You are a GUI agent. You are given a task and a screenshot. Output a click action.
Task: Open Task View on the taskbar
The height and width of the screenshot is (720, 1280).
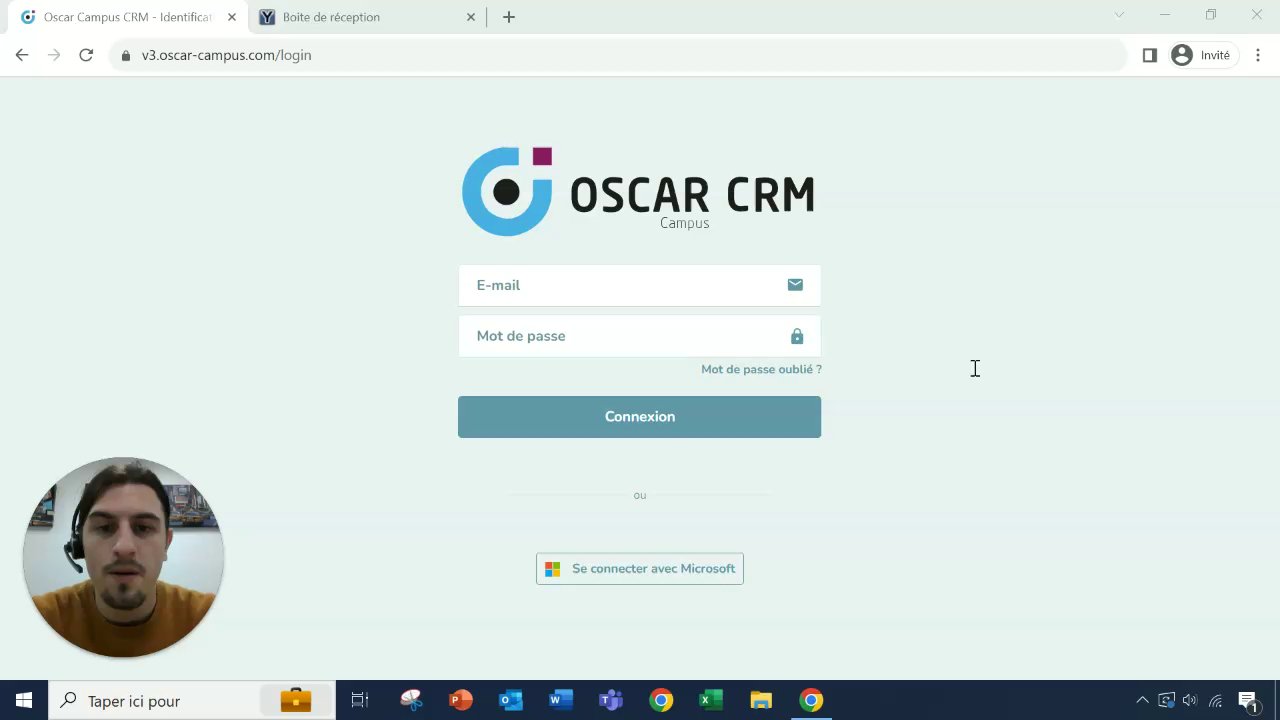coord(360,701)
